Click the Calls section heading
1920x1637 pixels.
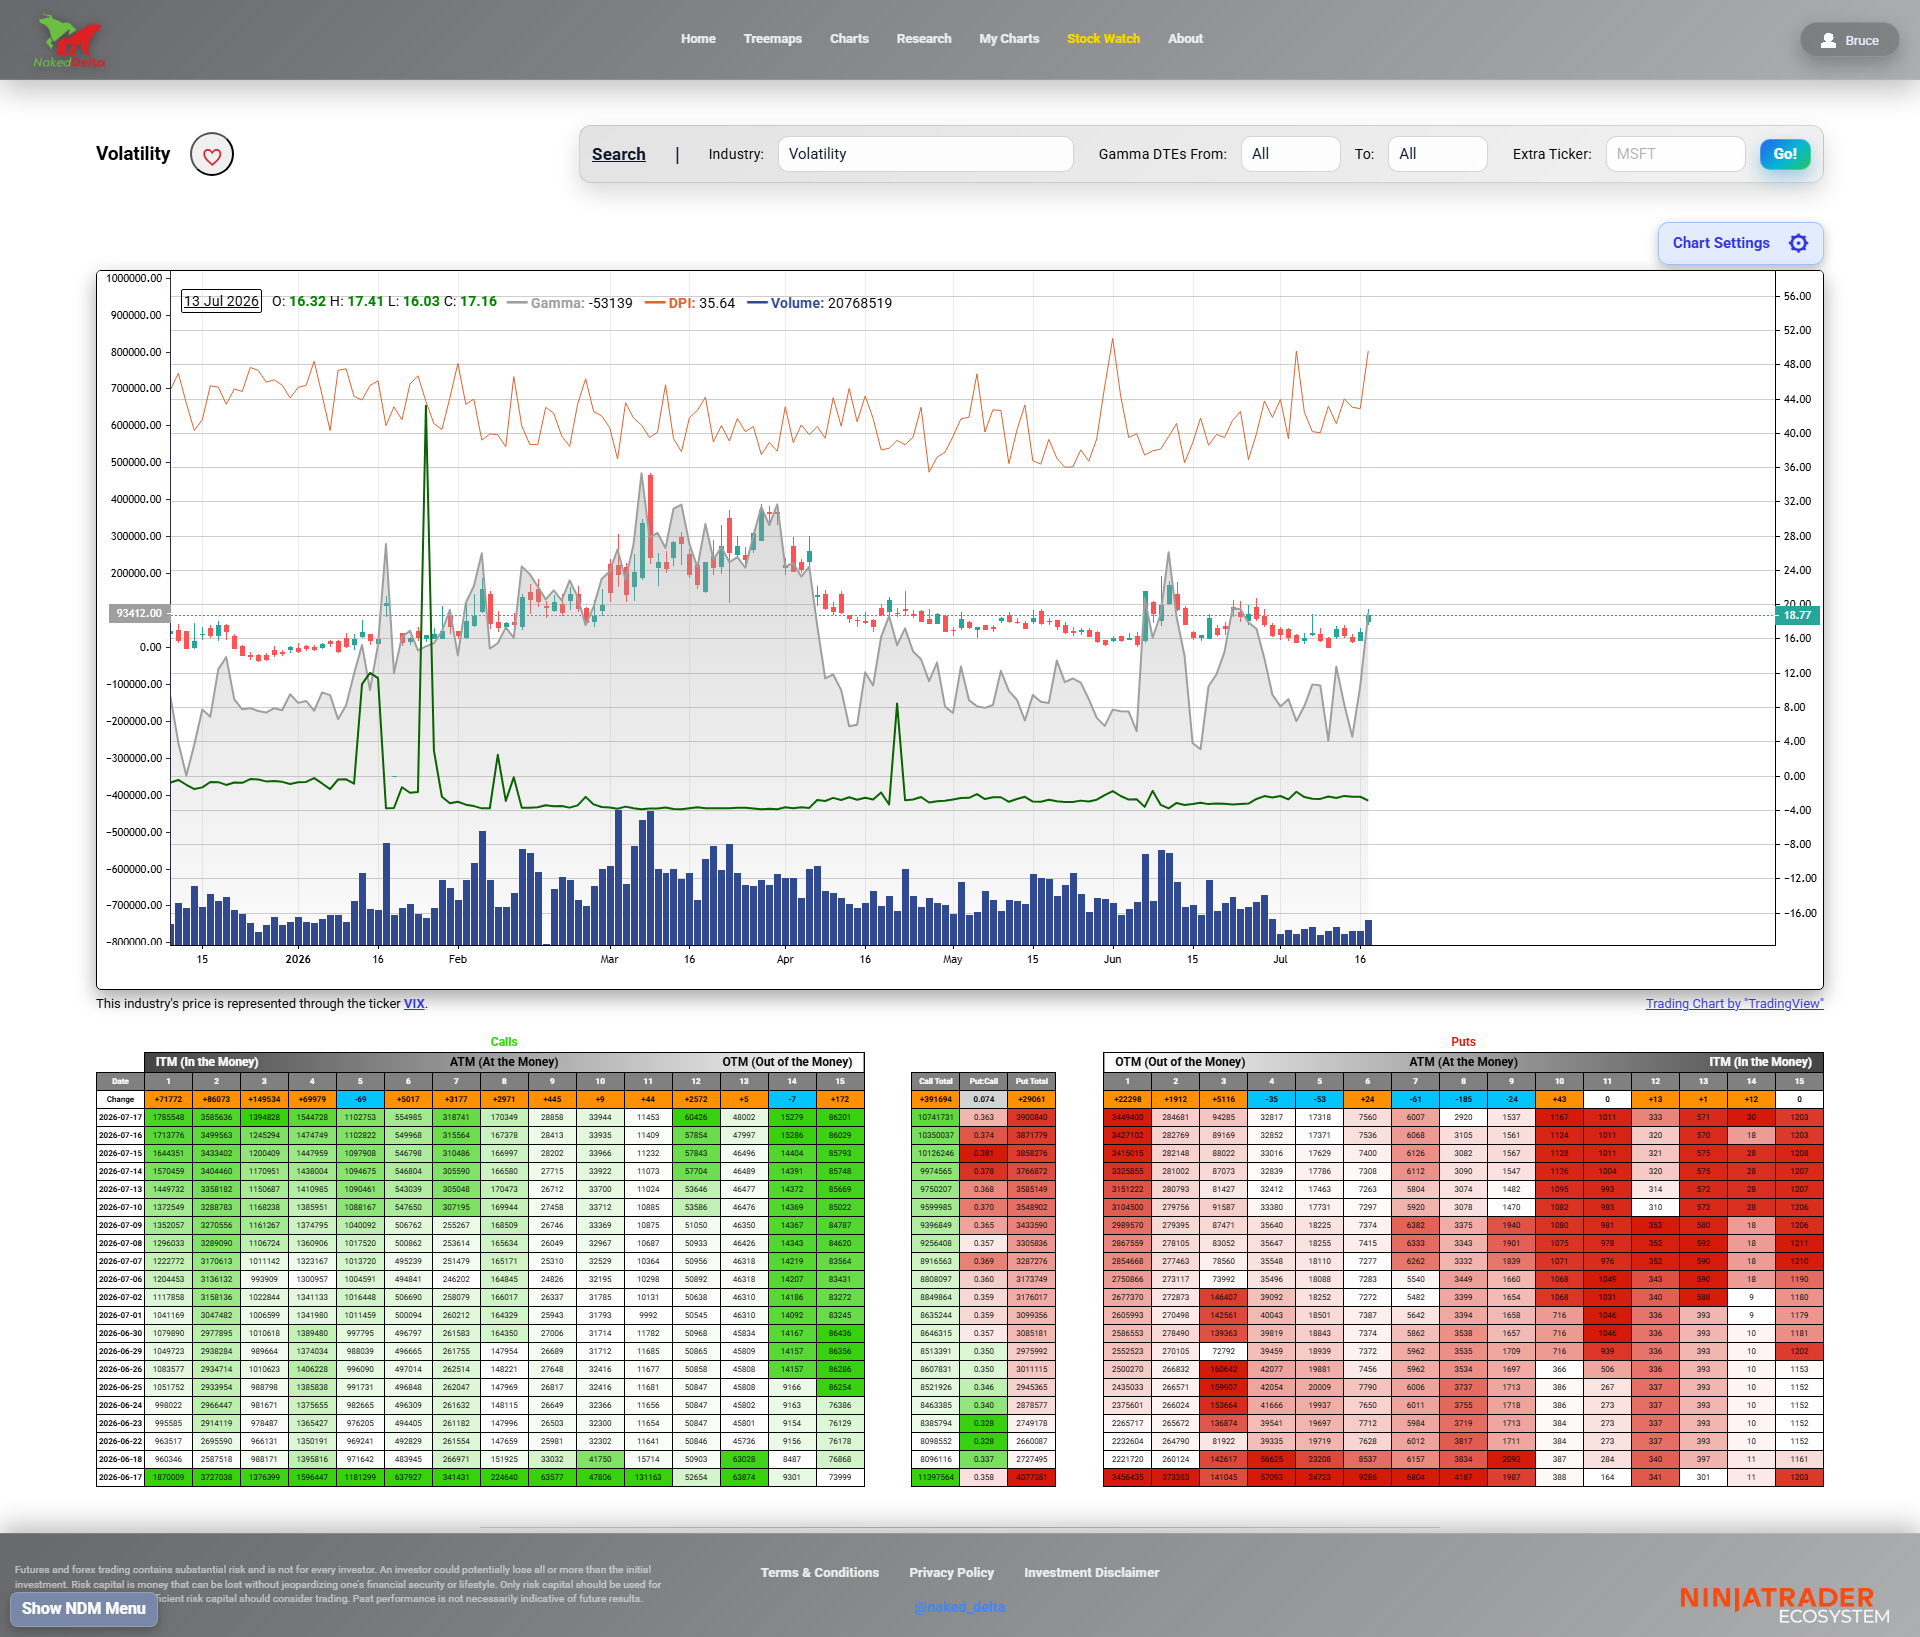coord(504,1042)
